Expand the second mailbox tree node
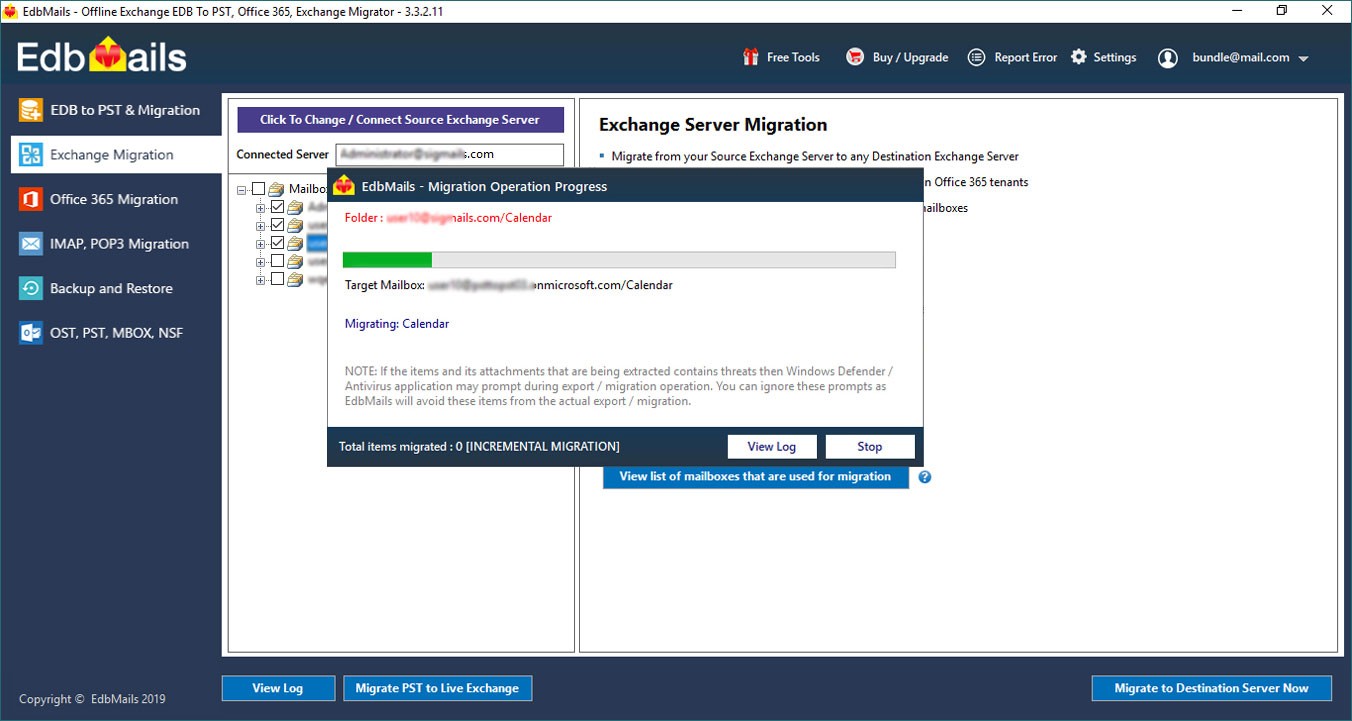Screen dimensions: 1352x721 click(261, 225)
